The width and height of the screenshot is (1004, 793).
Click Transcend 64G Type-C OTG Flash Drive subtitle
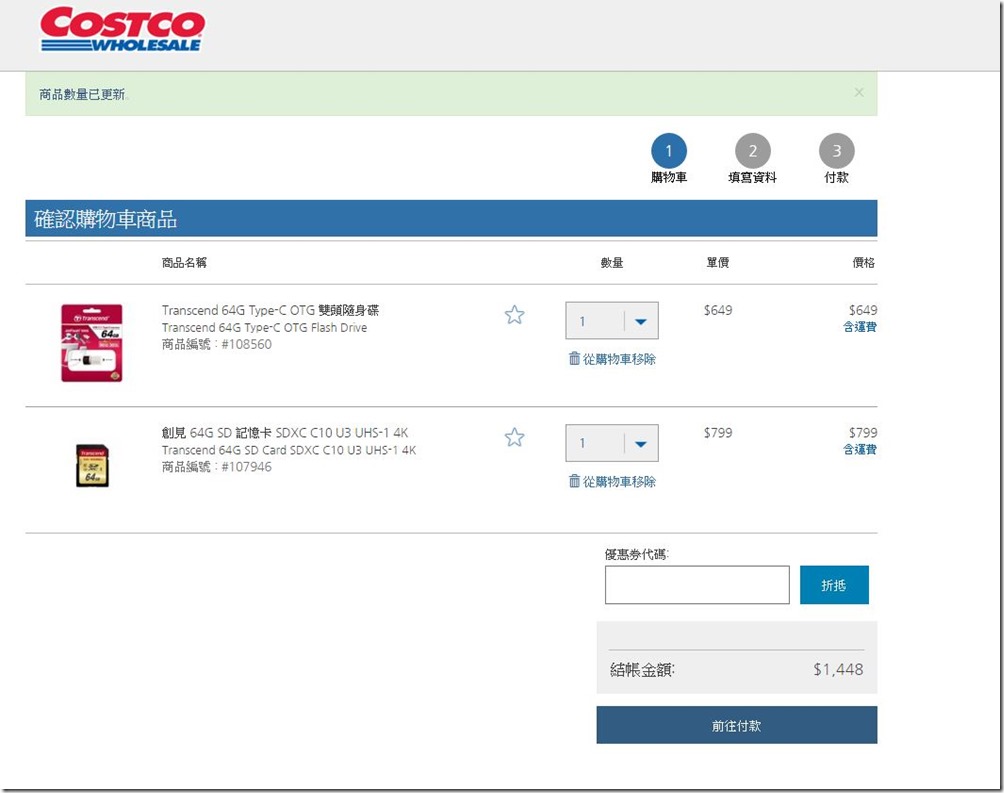pos(264,327)
